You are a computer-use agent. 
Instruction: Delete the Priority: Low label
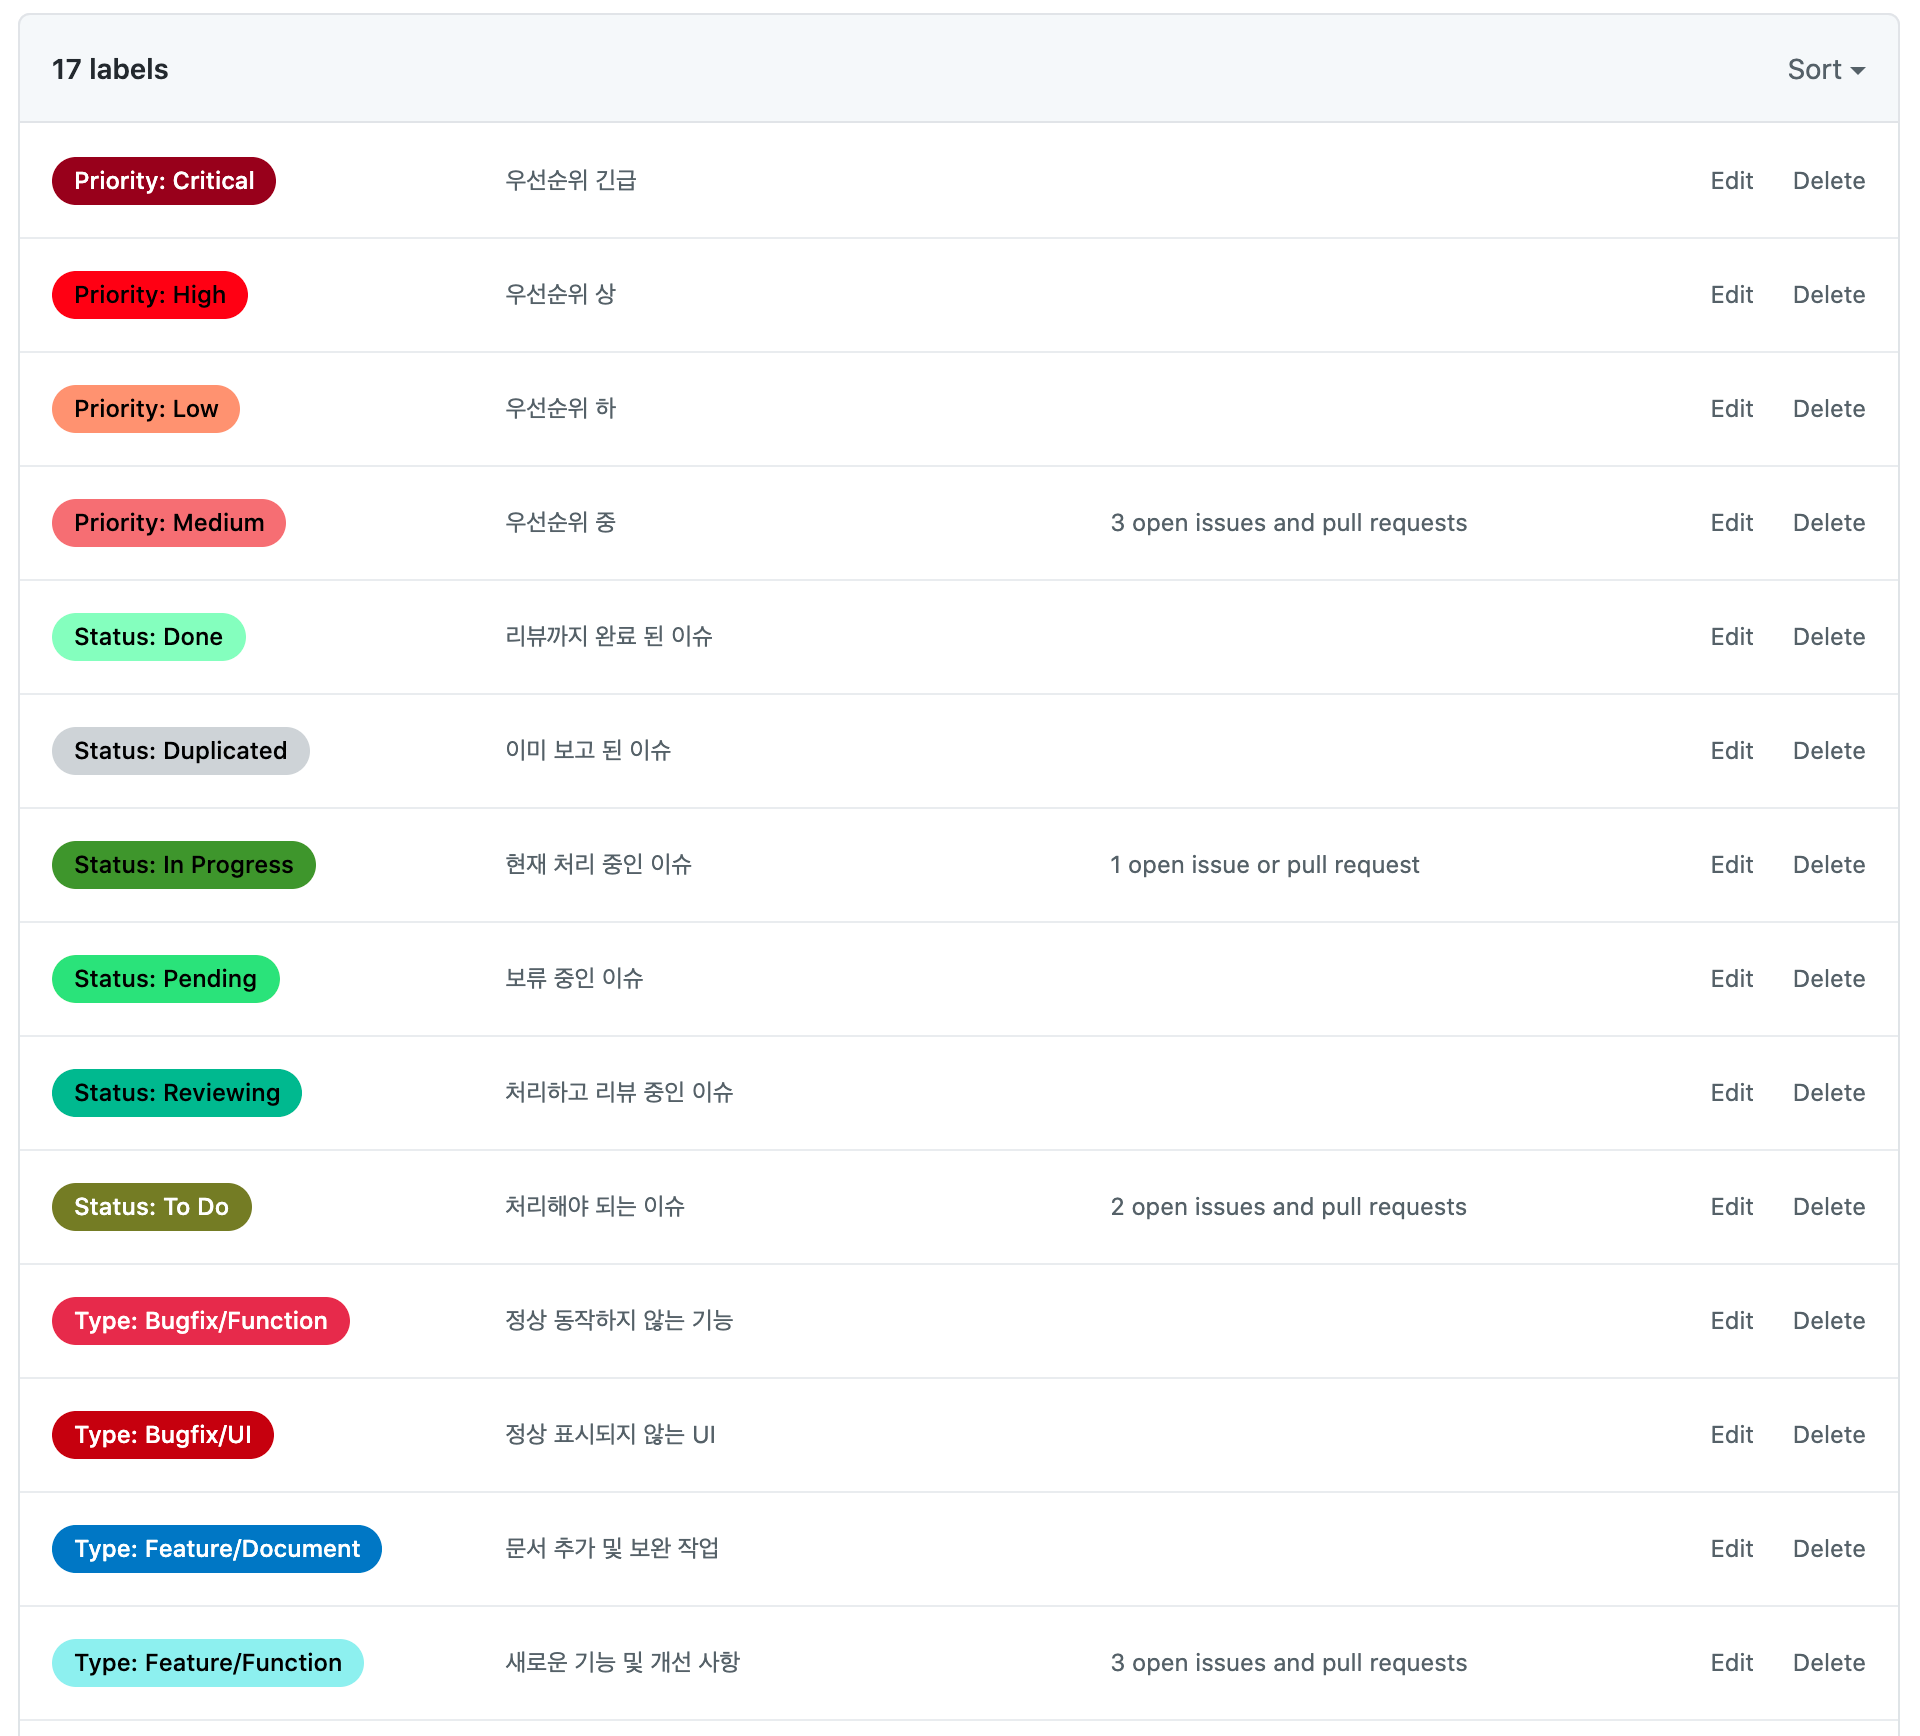coord(1828,409)
